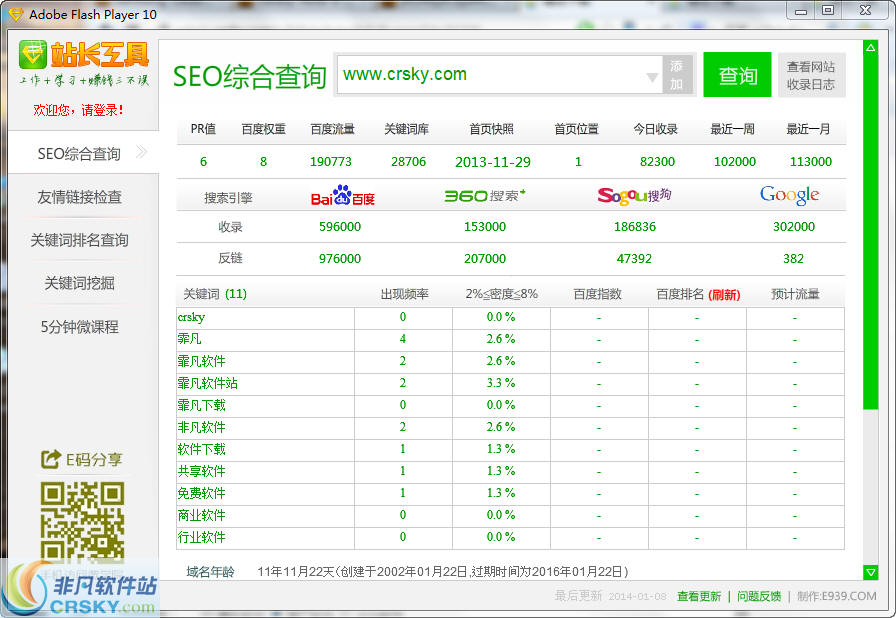Click the keyword crsky

tap(191, 317)
